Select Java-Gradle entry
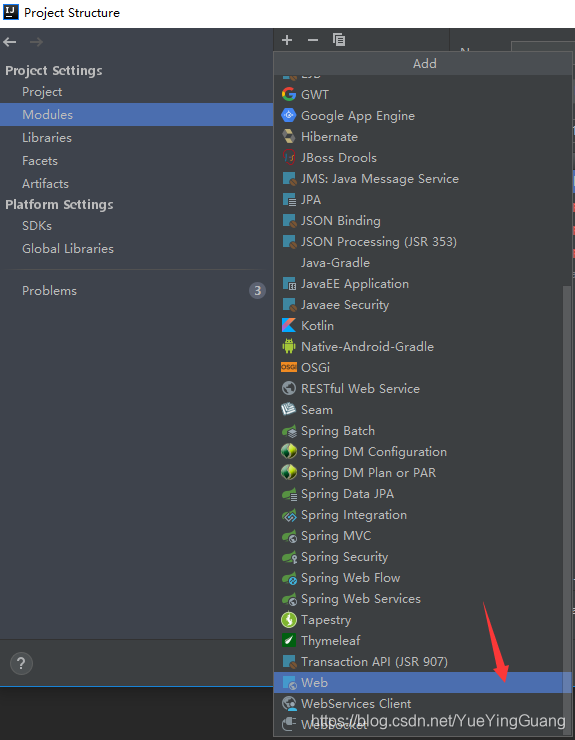Viewport: 575px width, 740px height. tap(422, 262)
